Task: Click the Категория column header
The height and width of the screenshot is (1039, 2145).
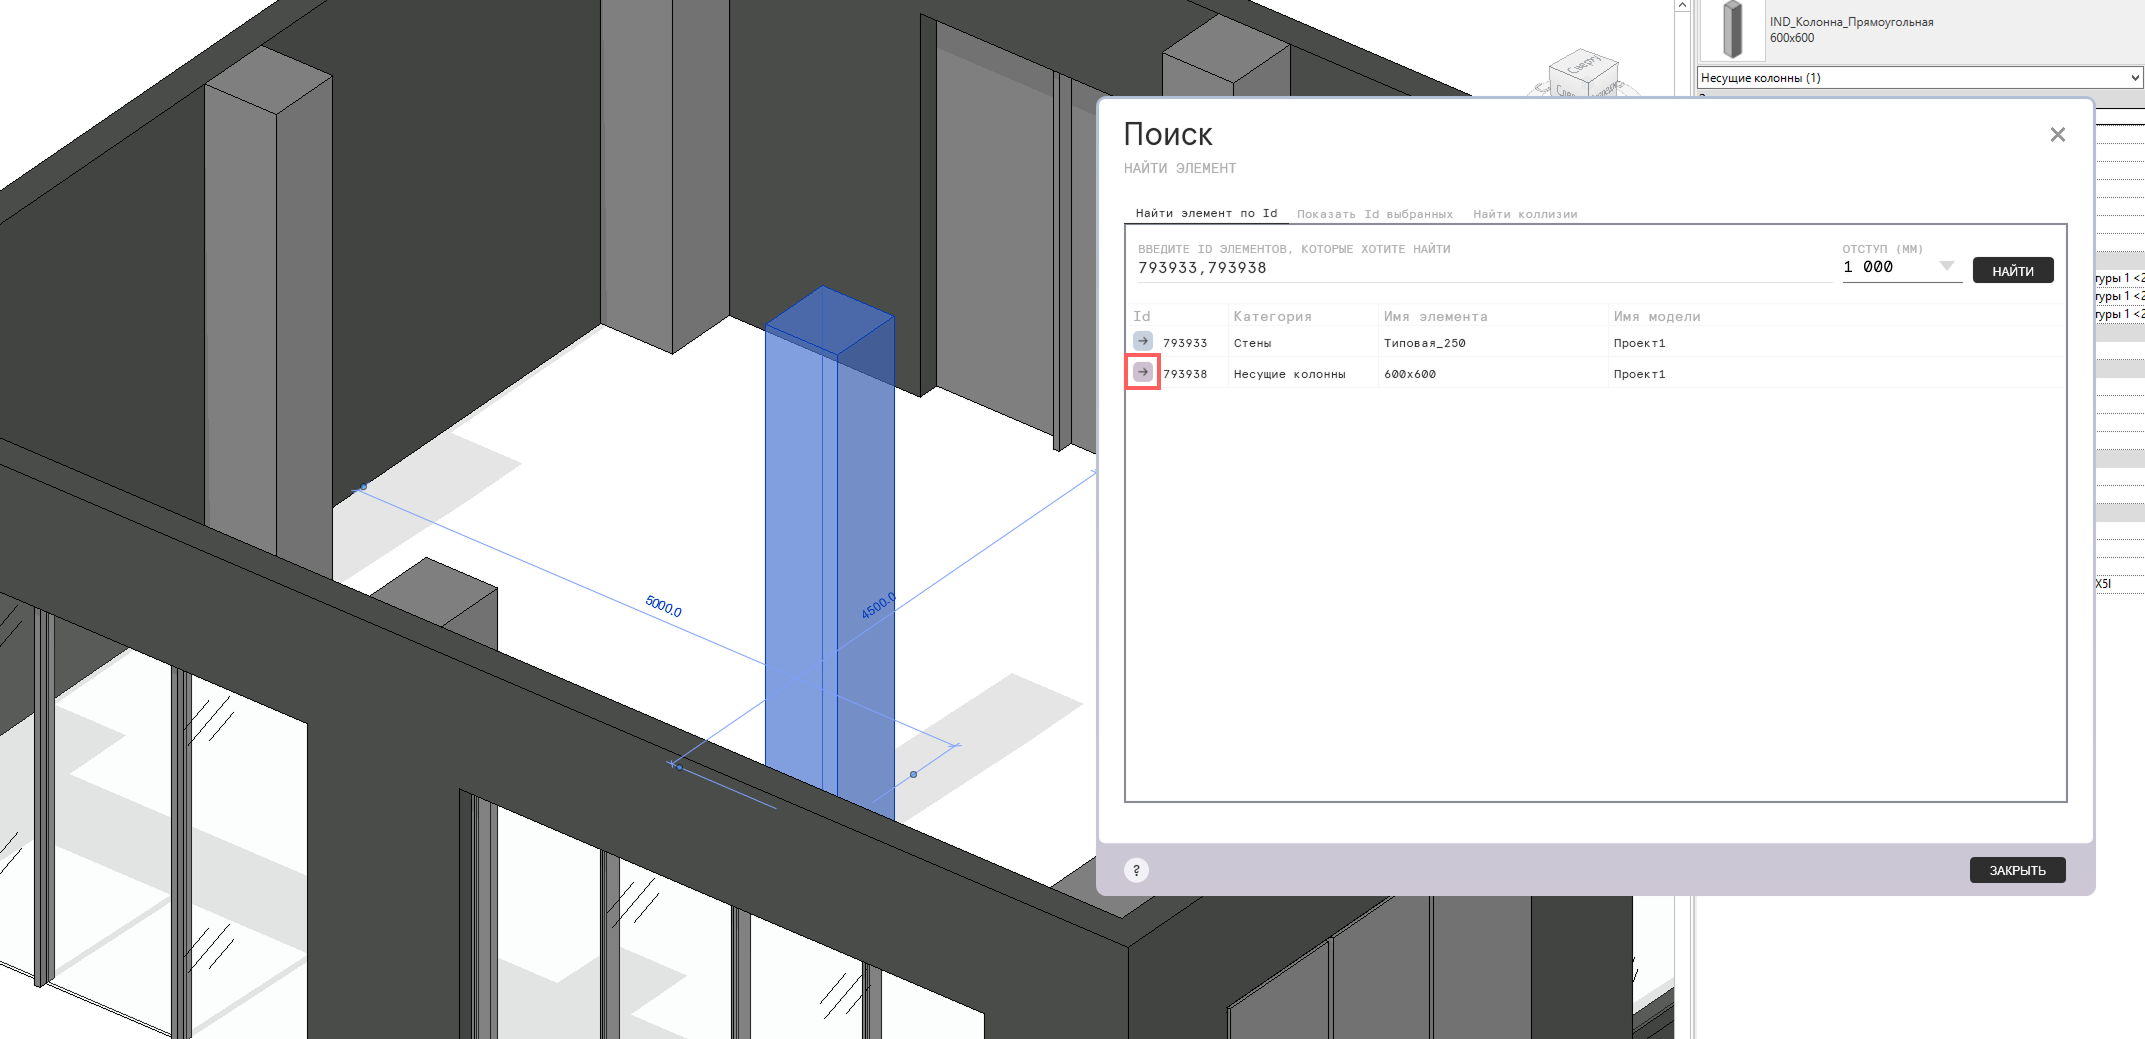Action: [x=1272, y=317]
